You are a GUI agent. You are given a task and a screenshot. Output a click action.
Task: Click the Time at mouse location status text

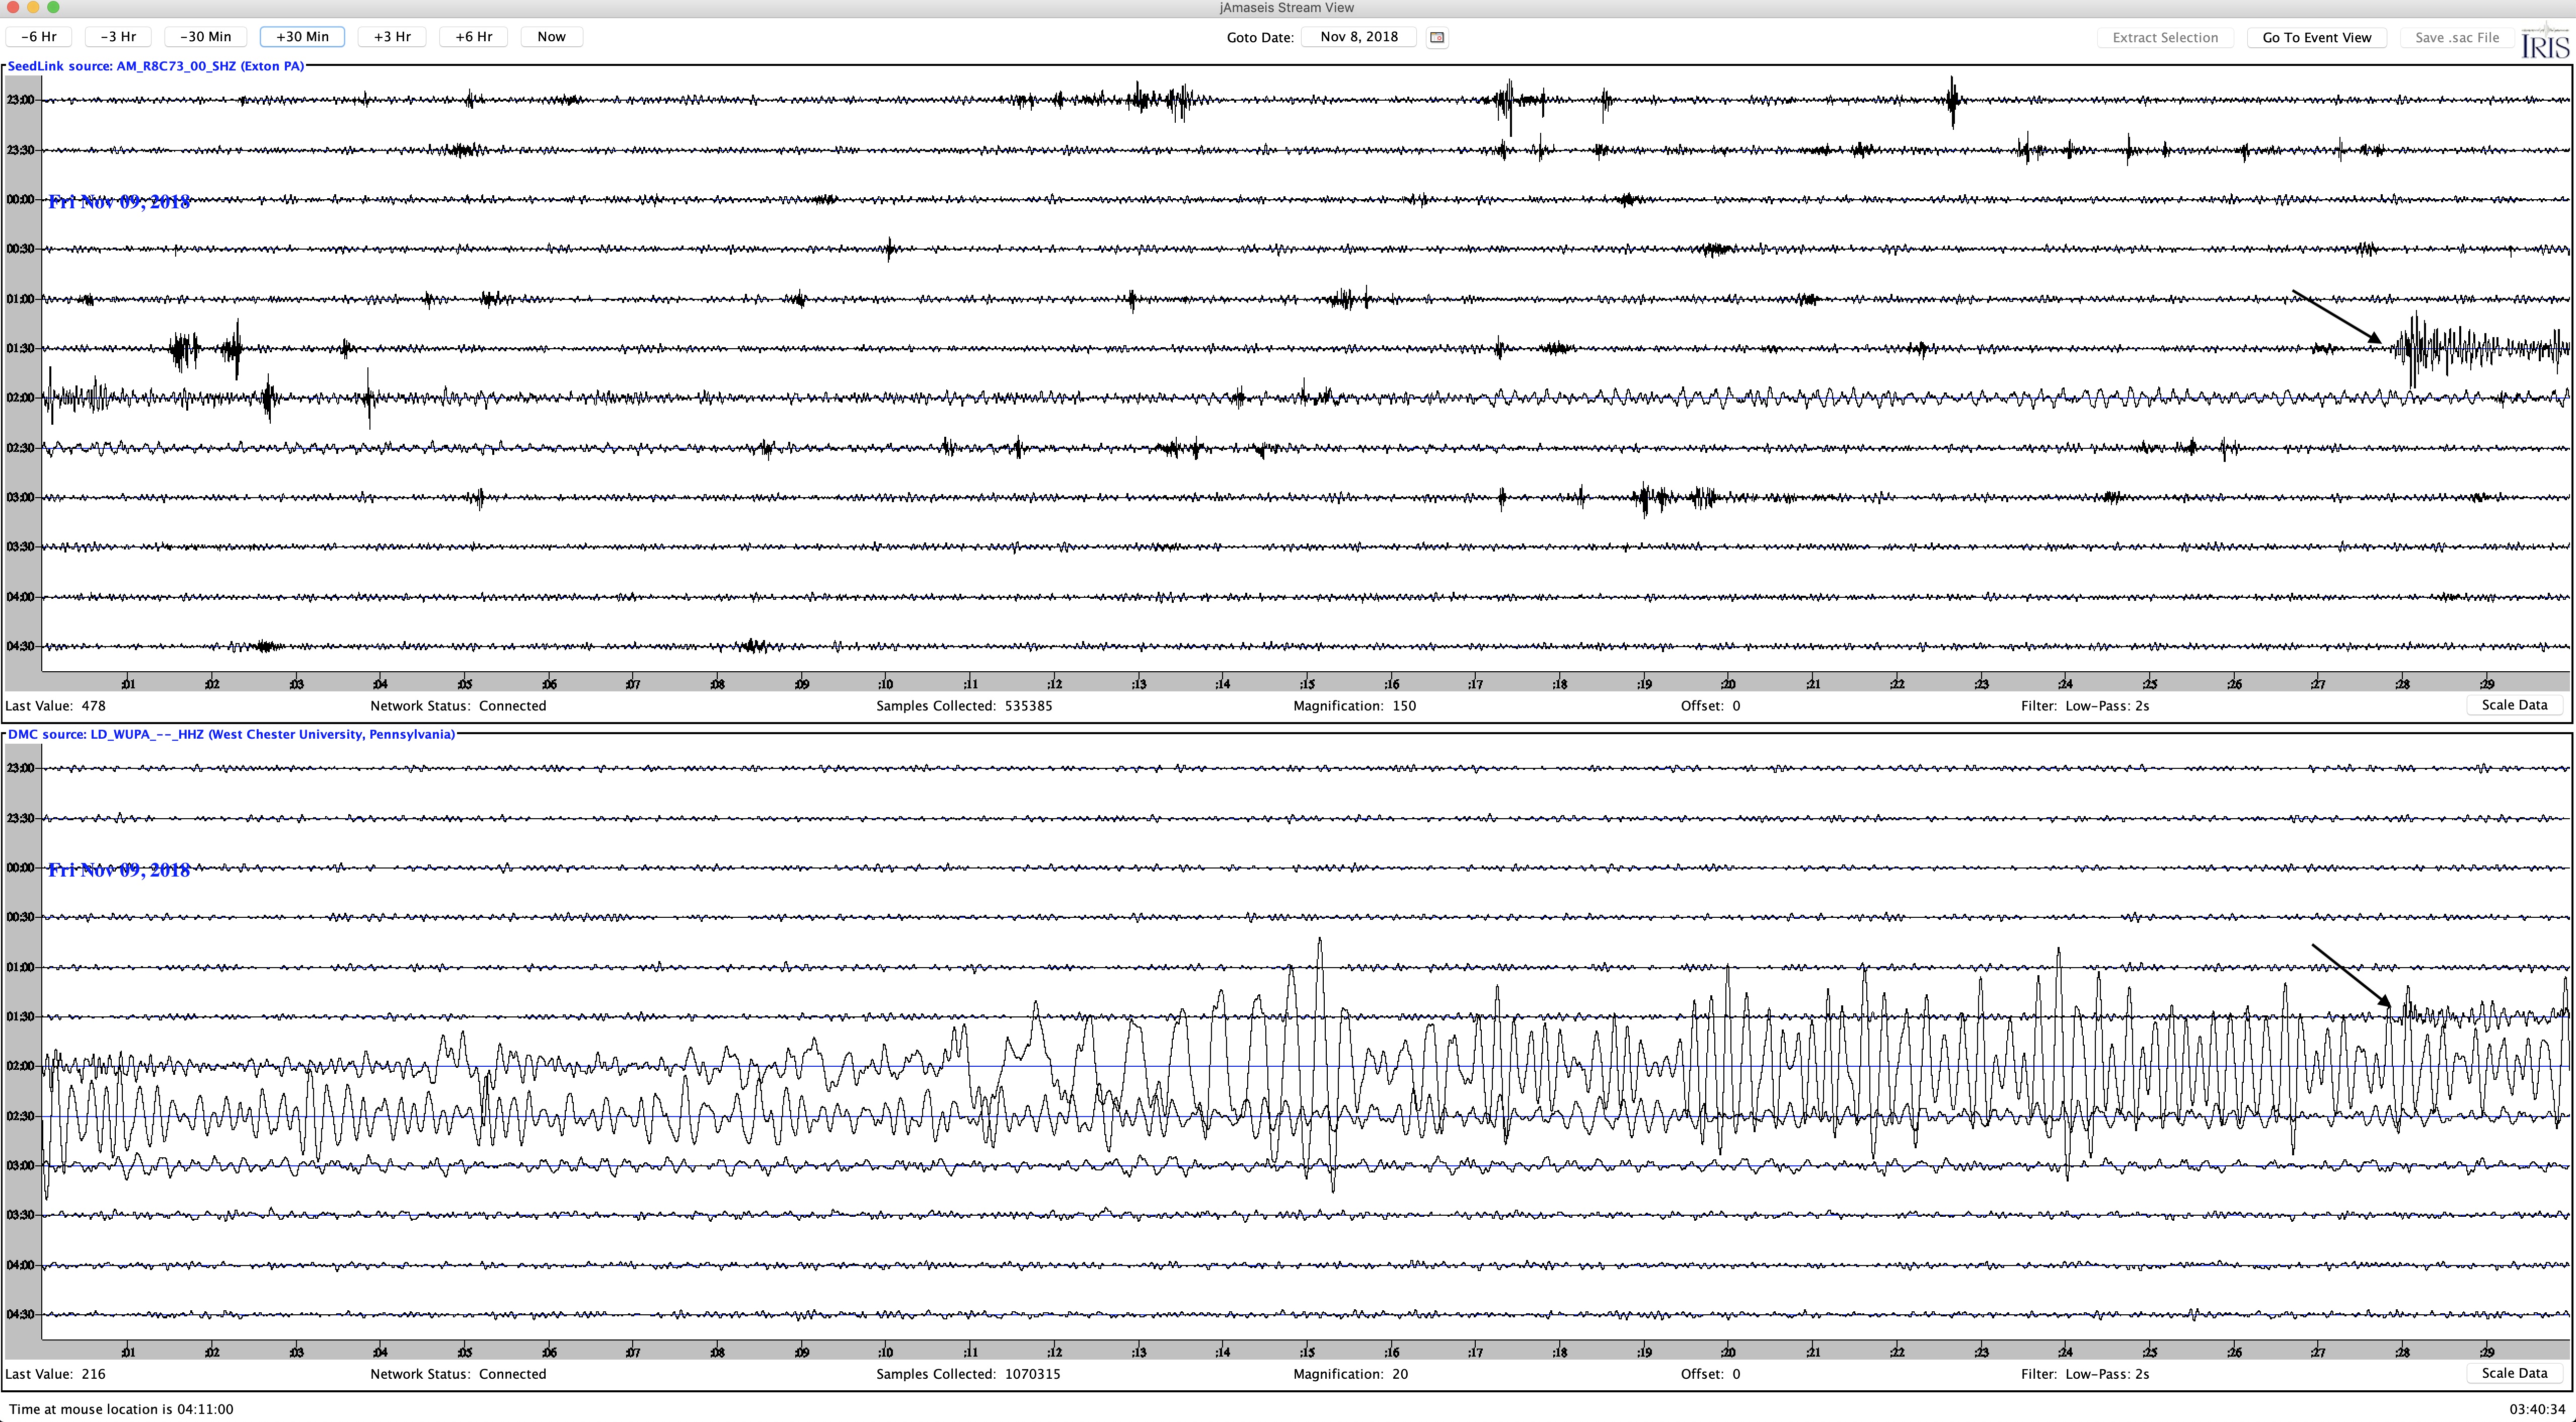click(121, 1409)
